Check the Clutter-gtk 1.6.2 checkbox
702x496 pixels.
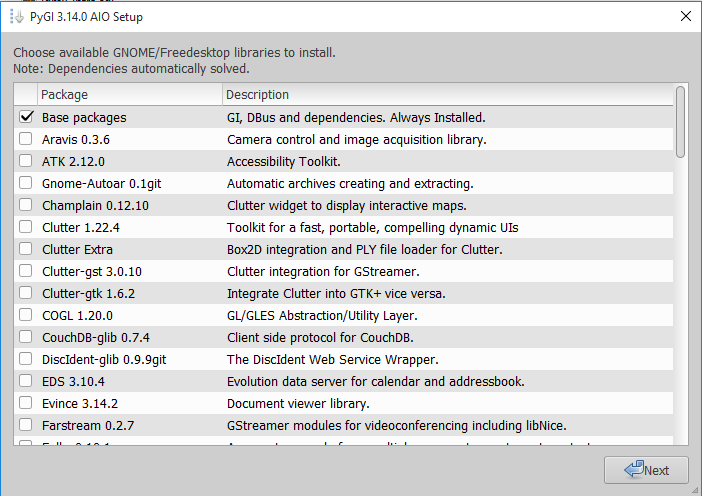(x=26, y=293)
